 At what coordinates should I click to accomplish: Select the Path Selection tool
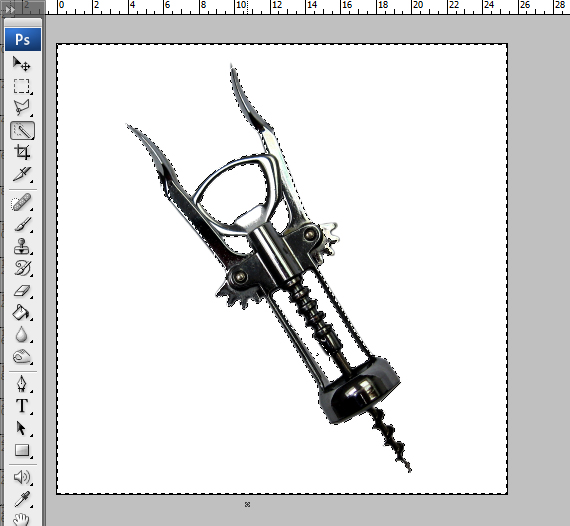click(x=22, y=428)
